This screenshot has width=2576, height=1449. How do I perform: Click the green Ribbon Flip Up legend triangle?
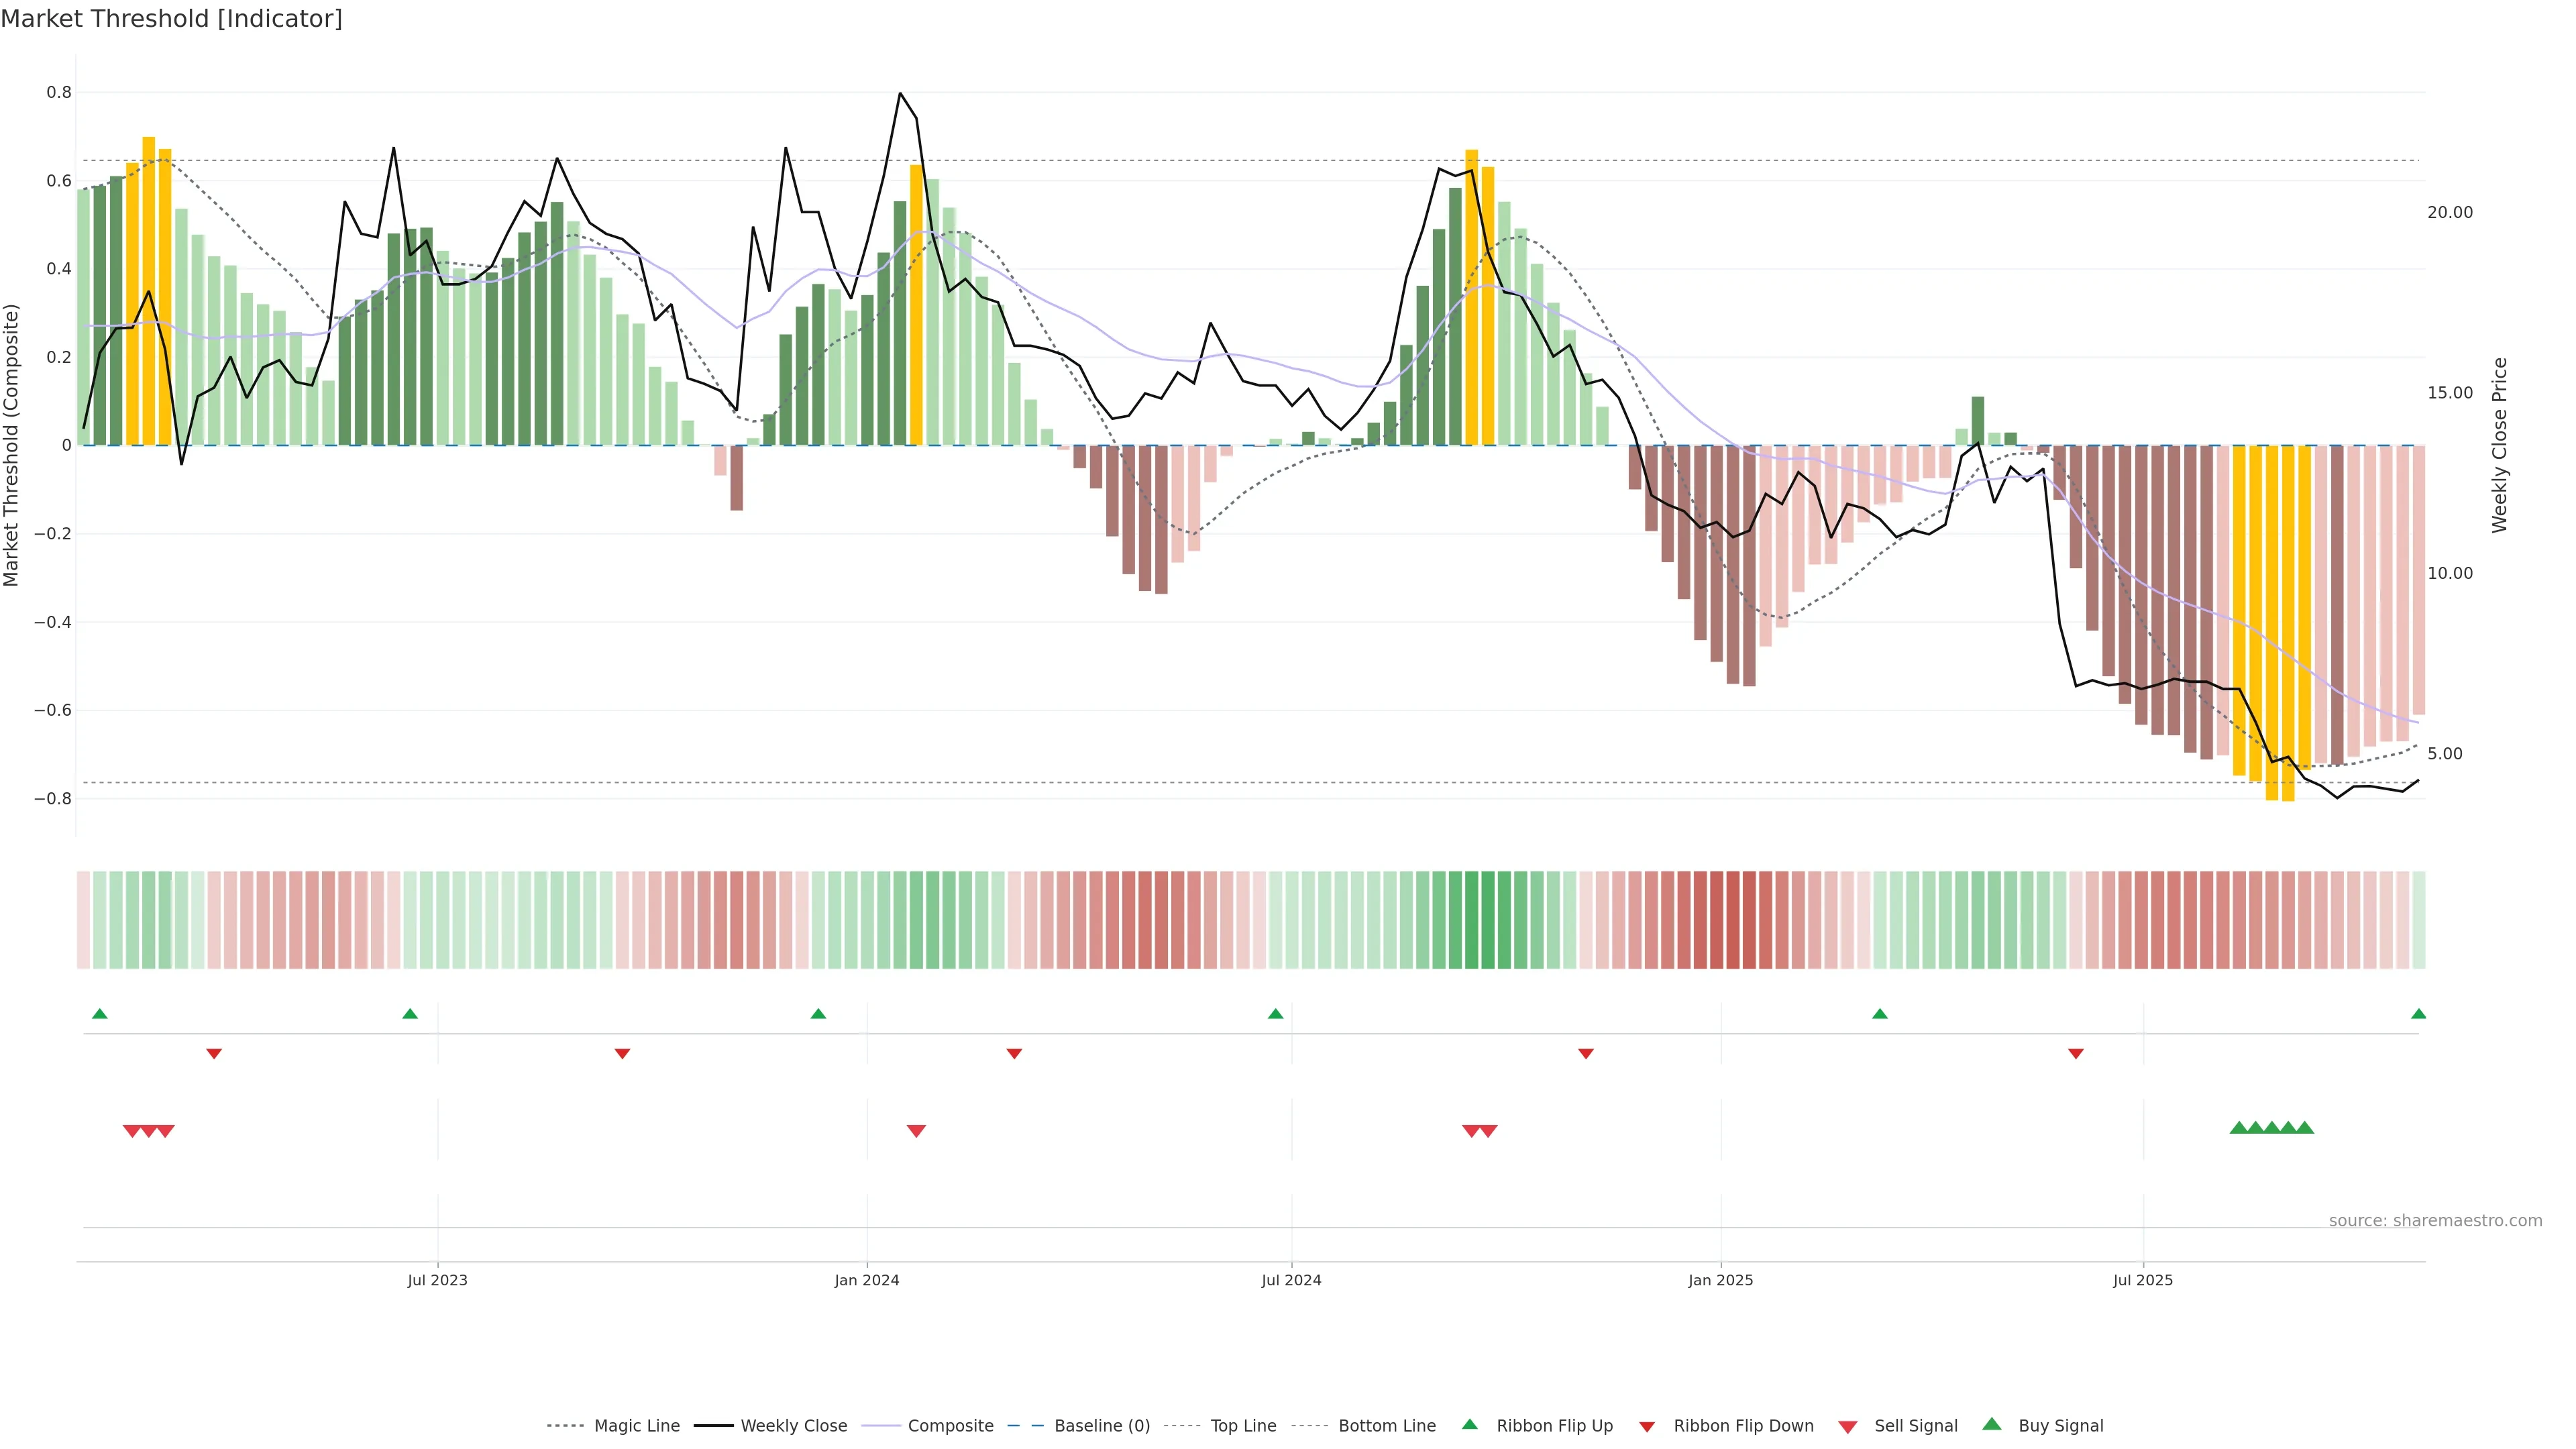1469,1424
